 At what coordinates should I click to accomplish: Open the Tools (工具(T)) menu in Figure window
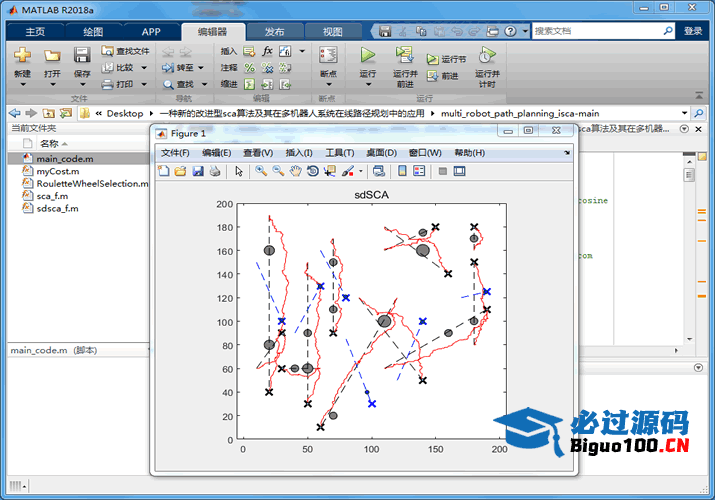click(340, 153)
